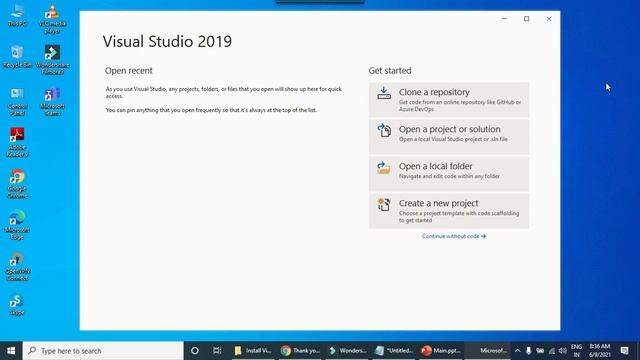Switch to the Main.ppt... PowerPoint taskbar item

click(441, 351)
